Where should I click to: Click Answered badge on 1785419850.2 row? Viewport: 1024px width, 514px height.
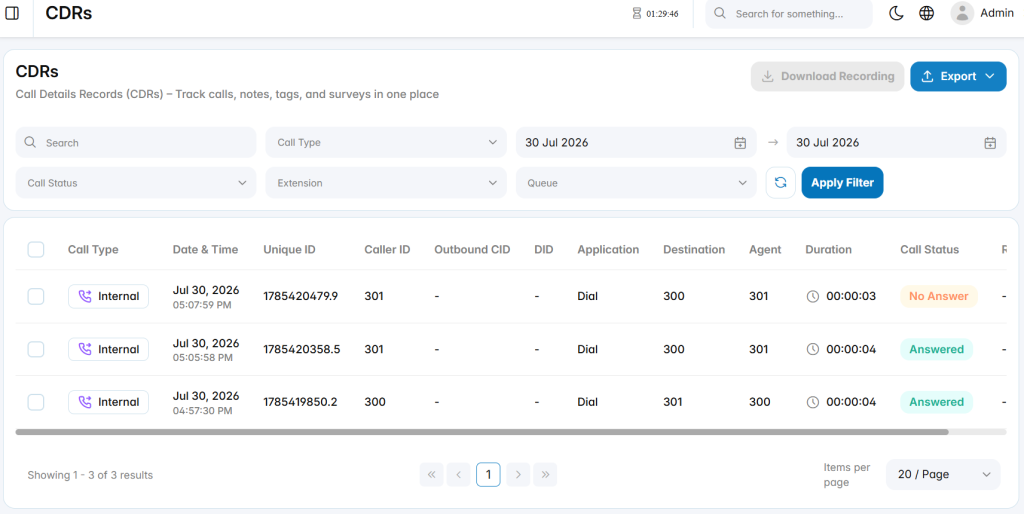click(x=936, y=402)
